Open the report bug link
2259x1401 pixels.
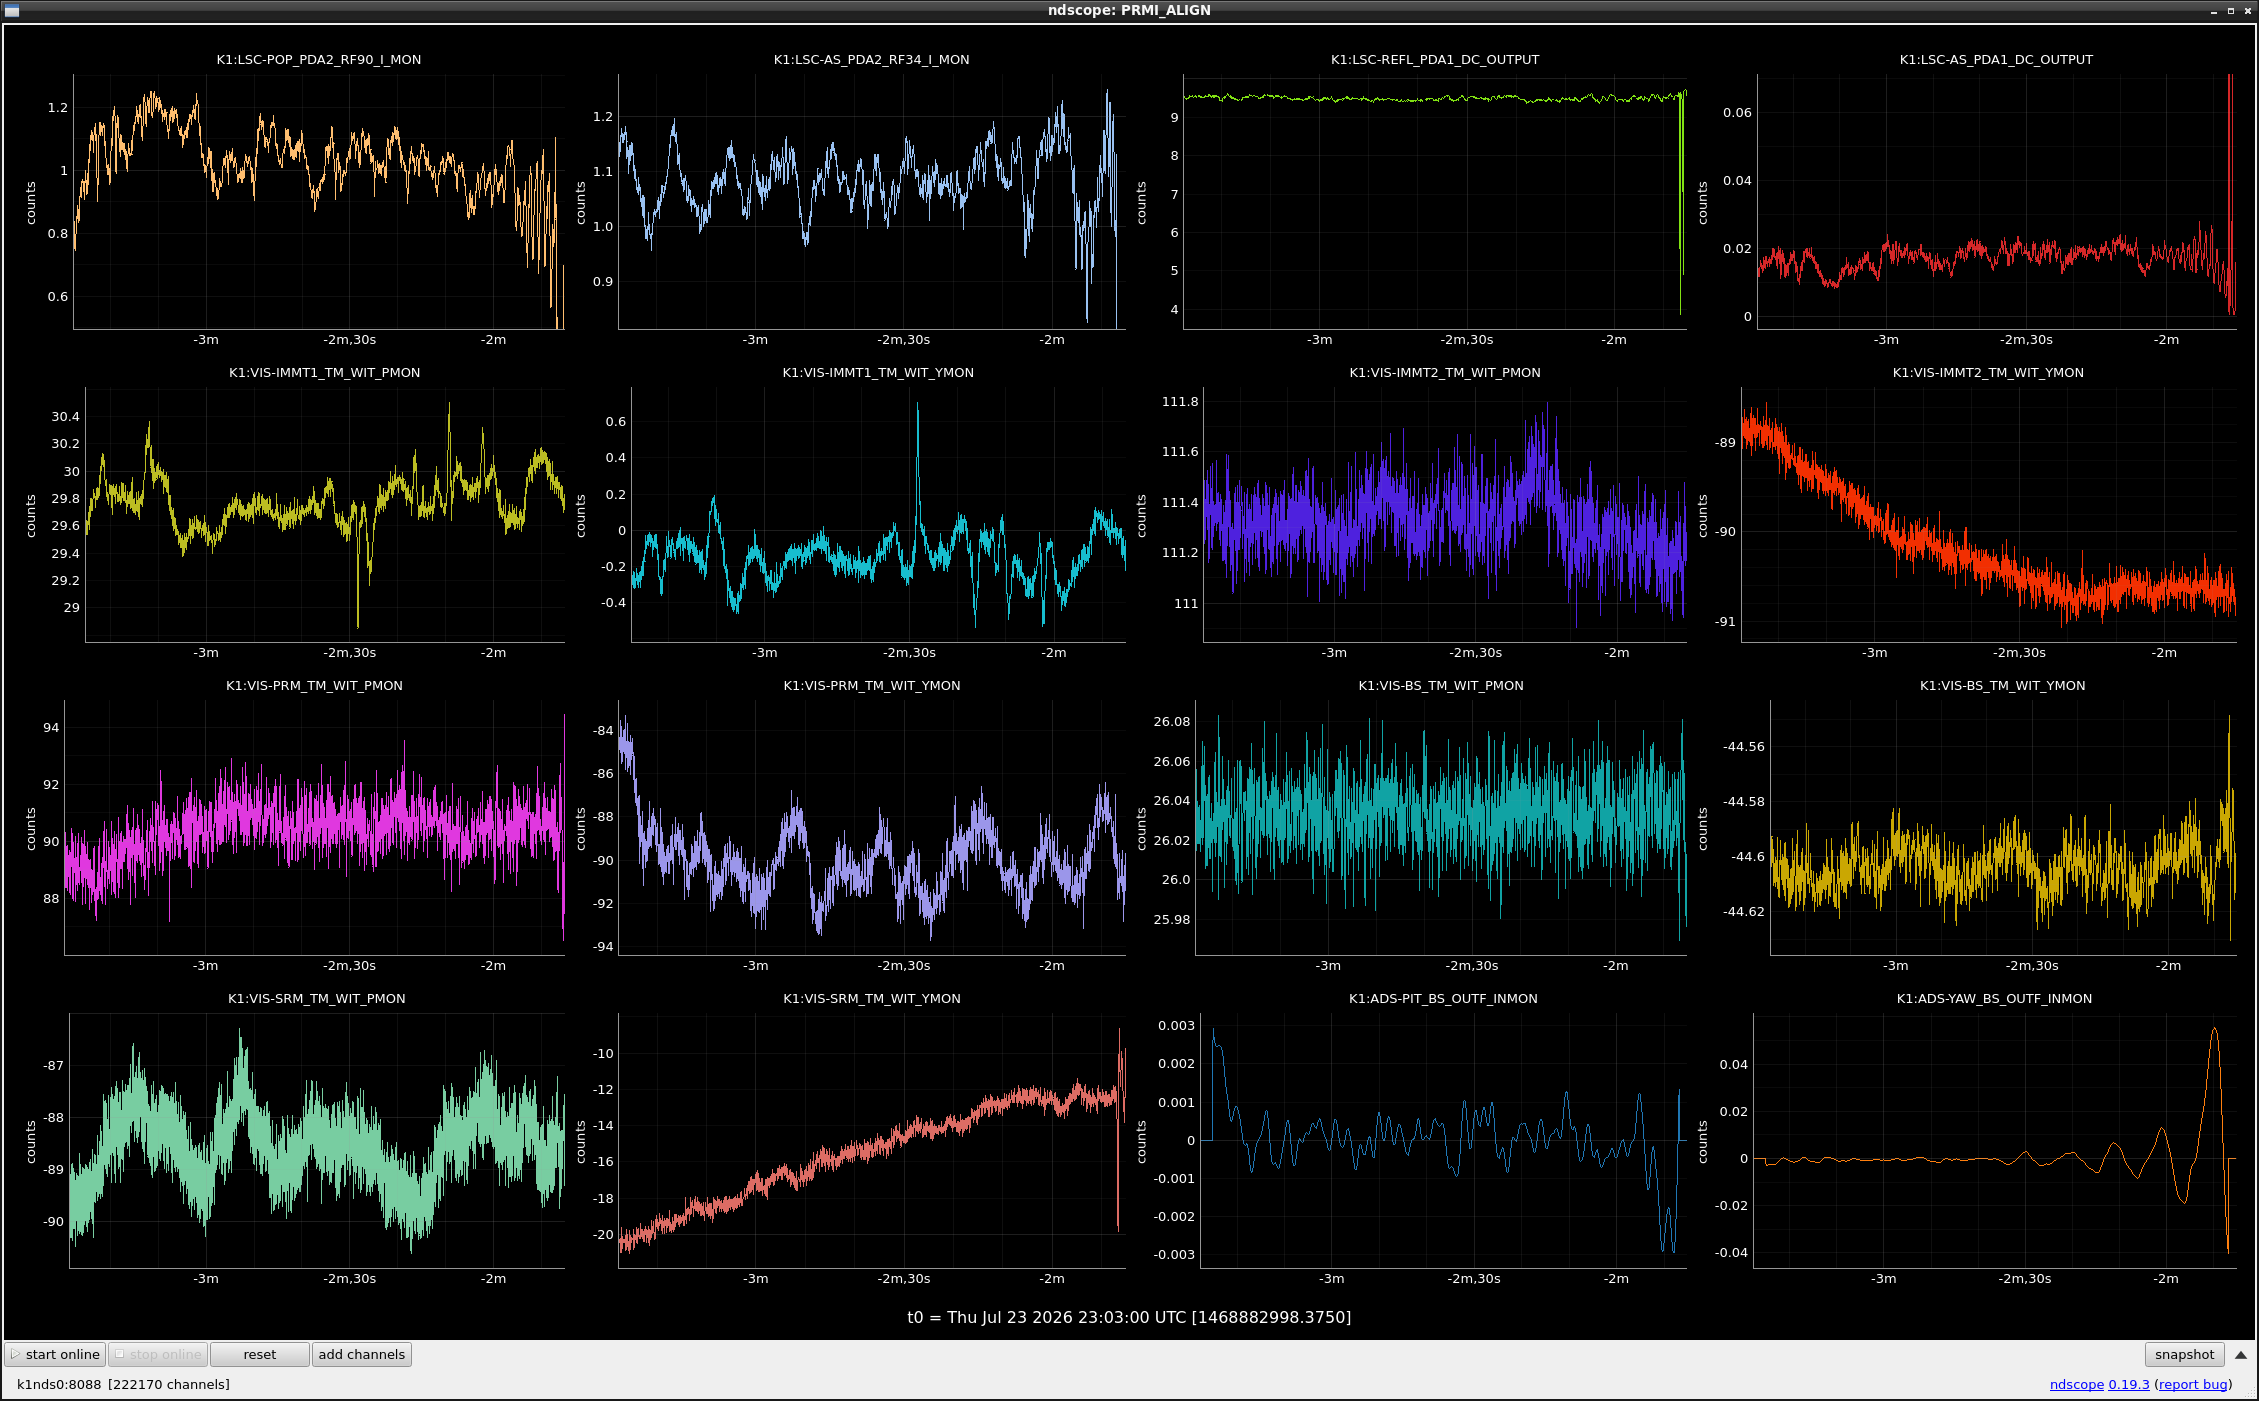click(2193, 1384)
